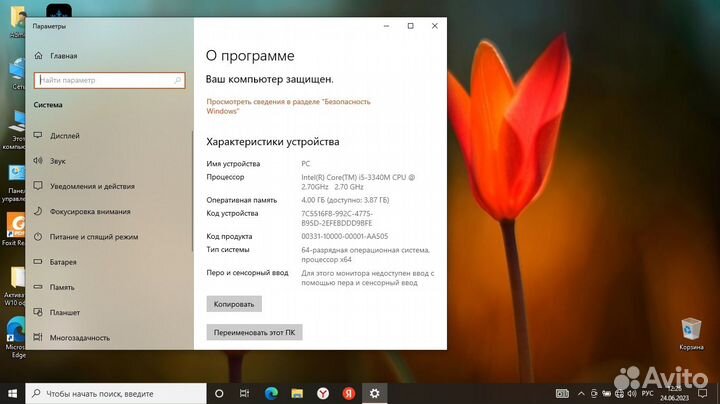Select Питание и спящий режим
720x404 pixels.
click(94, 236)
